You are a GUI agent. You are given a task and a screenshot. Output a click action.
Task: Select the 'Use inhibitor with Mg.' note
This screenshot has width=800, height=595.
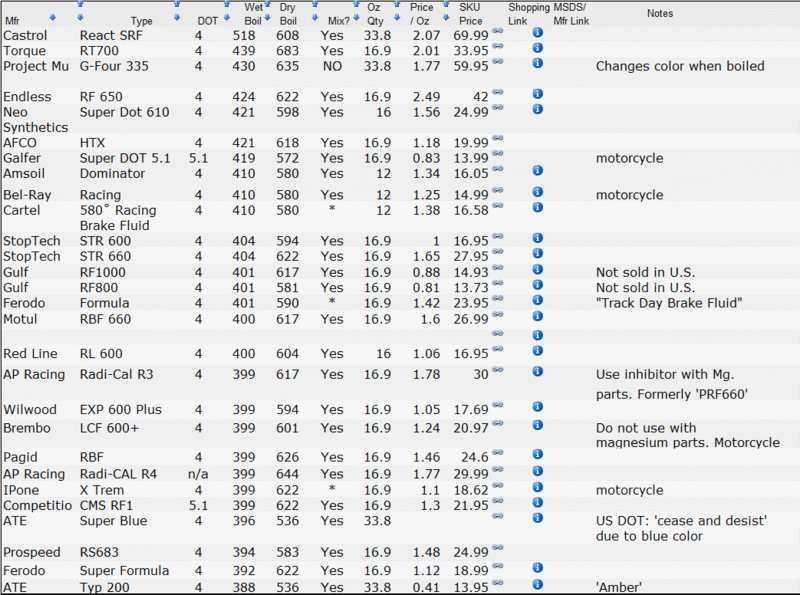[665, 375]
